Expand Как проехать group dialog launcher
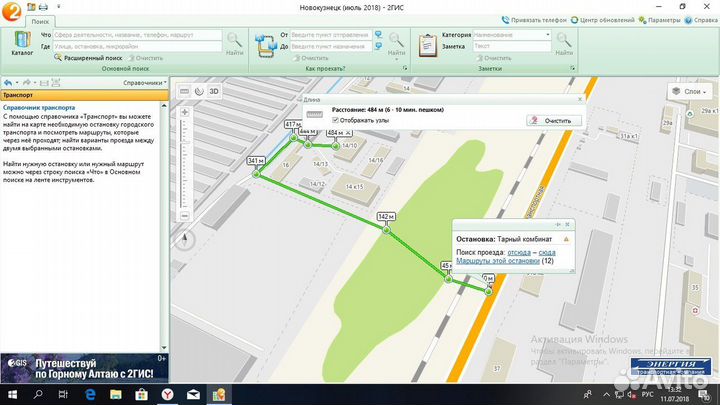Screen dimensions: 720x405 click(405, 68)
